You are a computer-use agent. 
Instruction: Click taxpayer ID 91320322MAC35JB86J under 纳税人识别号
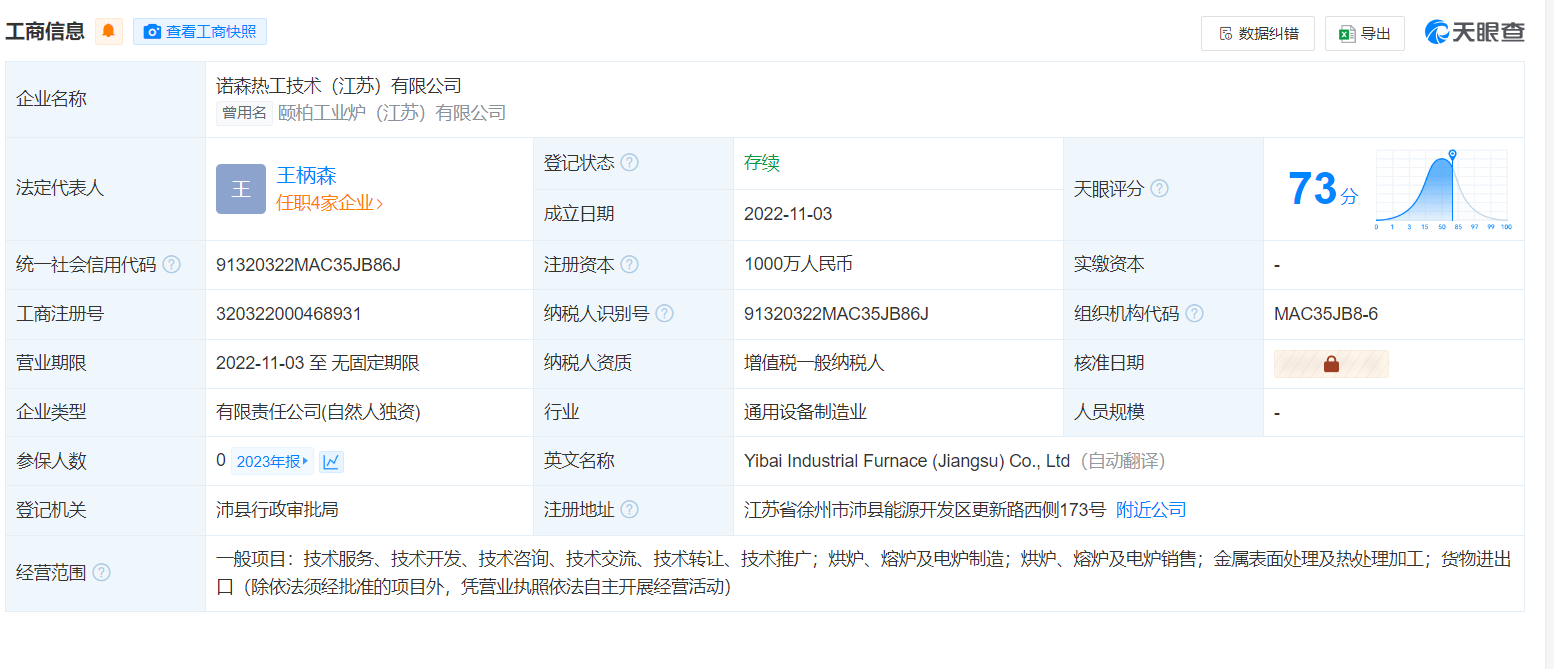[x=836, y=314]
